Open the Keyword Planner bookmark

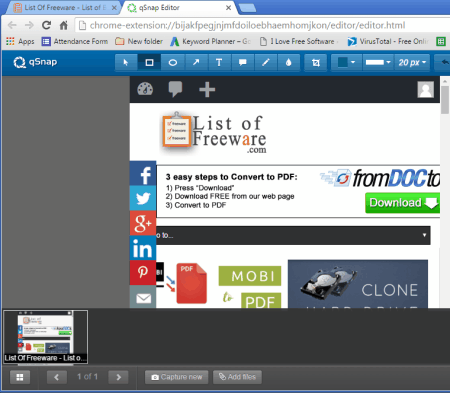tap(210, 41)
